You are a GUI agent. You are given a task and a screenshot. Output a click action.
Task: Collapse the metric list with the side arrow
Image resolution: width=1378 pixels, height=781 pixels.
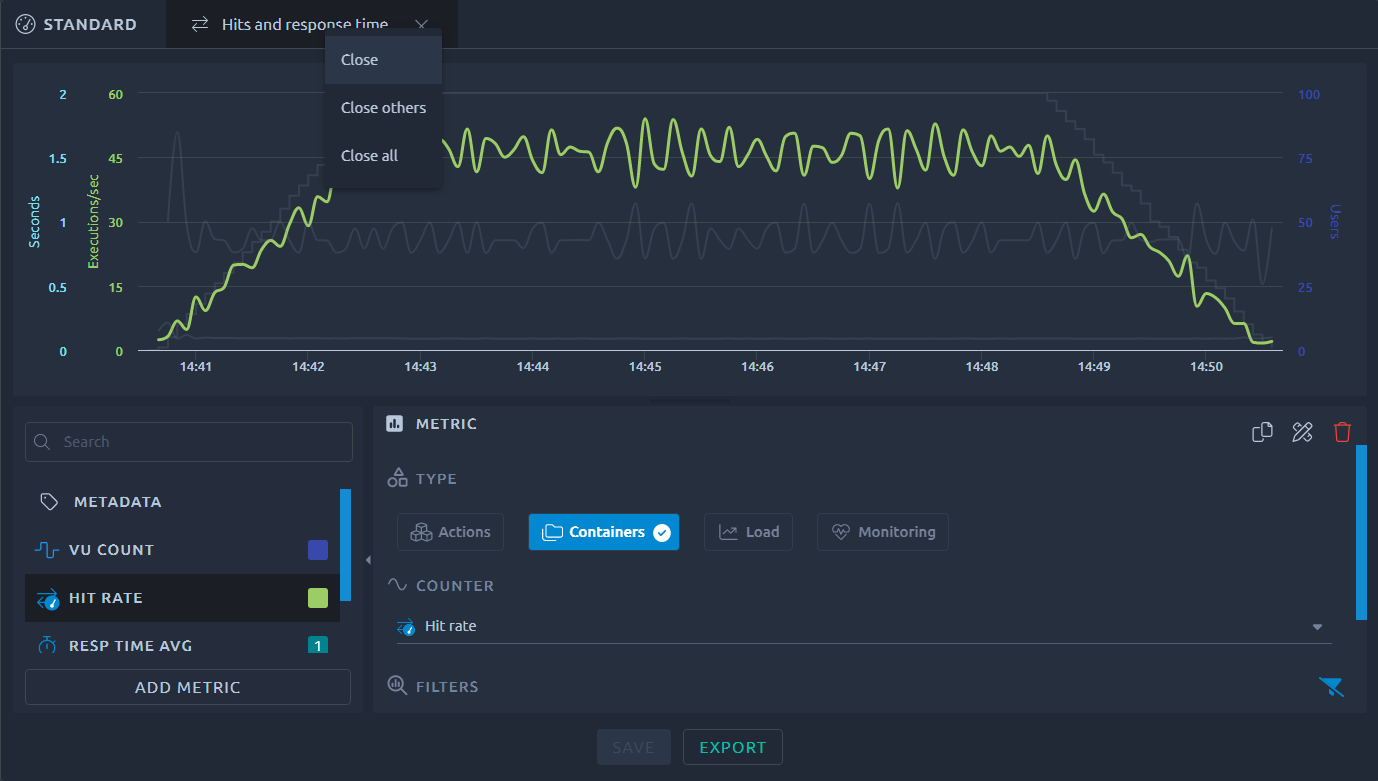tap(368, 560)
